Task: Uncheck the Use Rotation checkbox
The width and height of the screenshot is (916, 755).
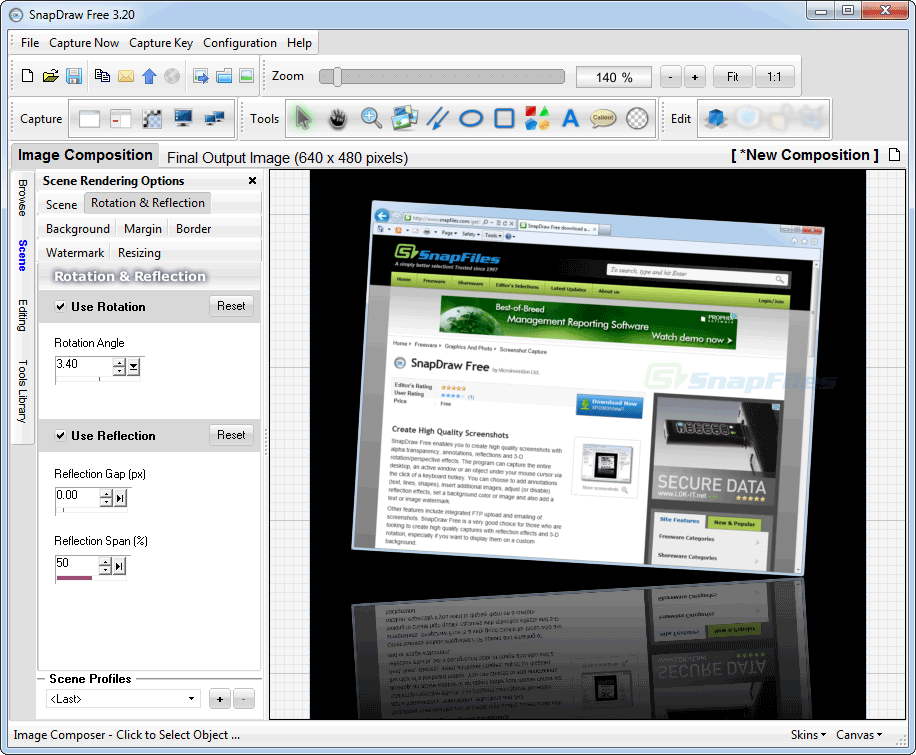Action: coord(61,307)
